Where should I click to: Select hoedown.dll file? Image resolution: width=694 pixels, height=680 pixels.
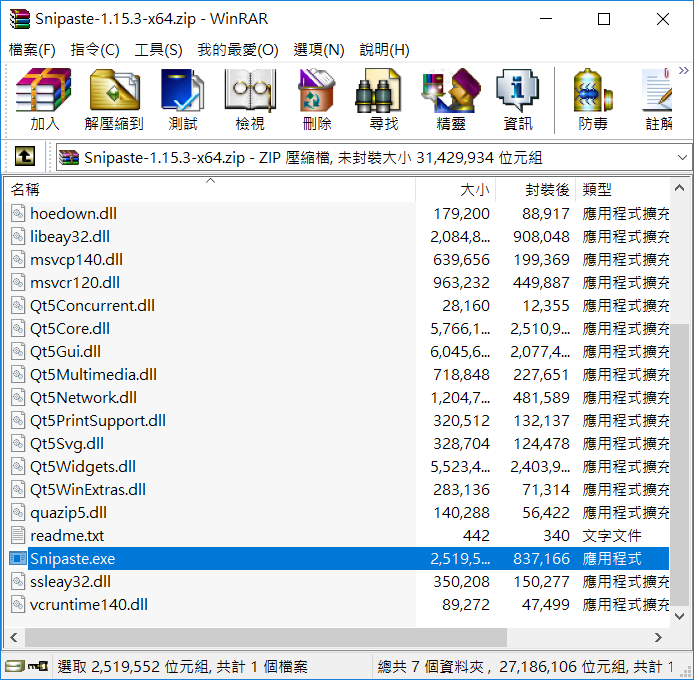(73, 214)
